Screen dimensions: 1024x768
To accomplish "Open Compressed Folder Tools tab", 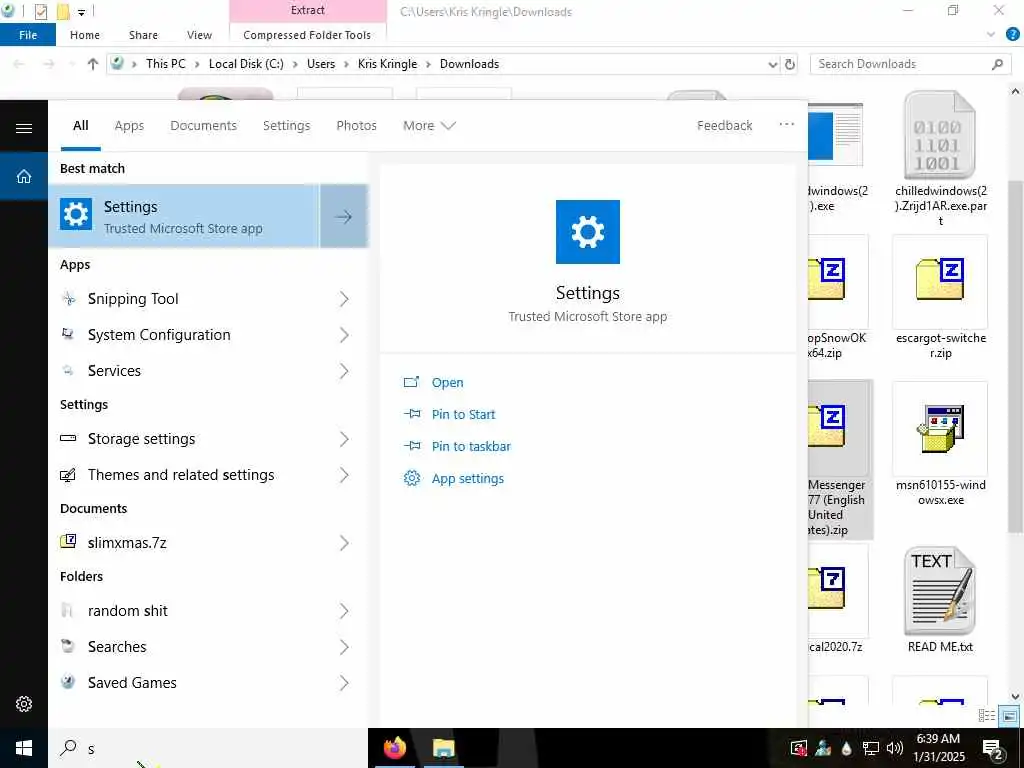I will pos(307,35).
